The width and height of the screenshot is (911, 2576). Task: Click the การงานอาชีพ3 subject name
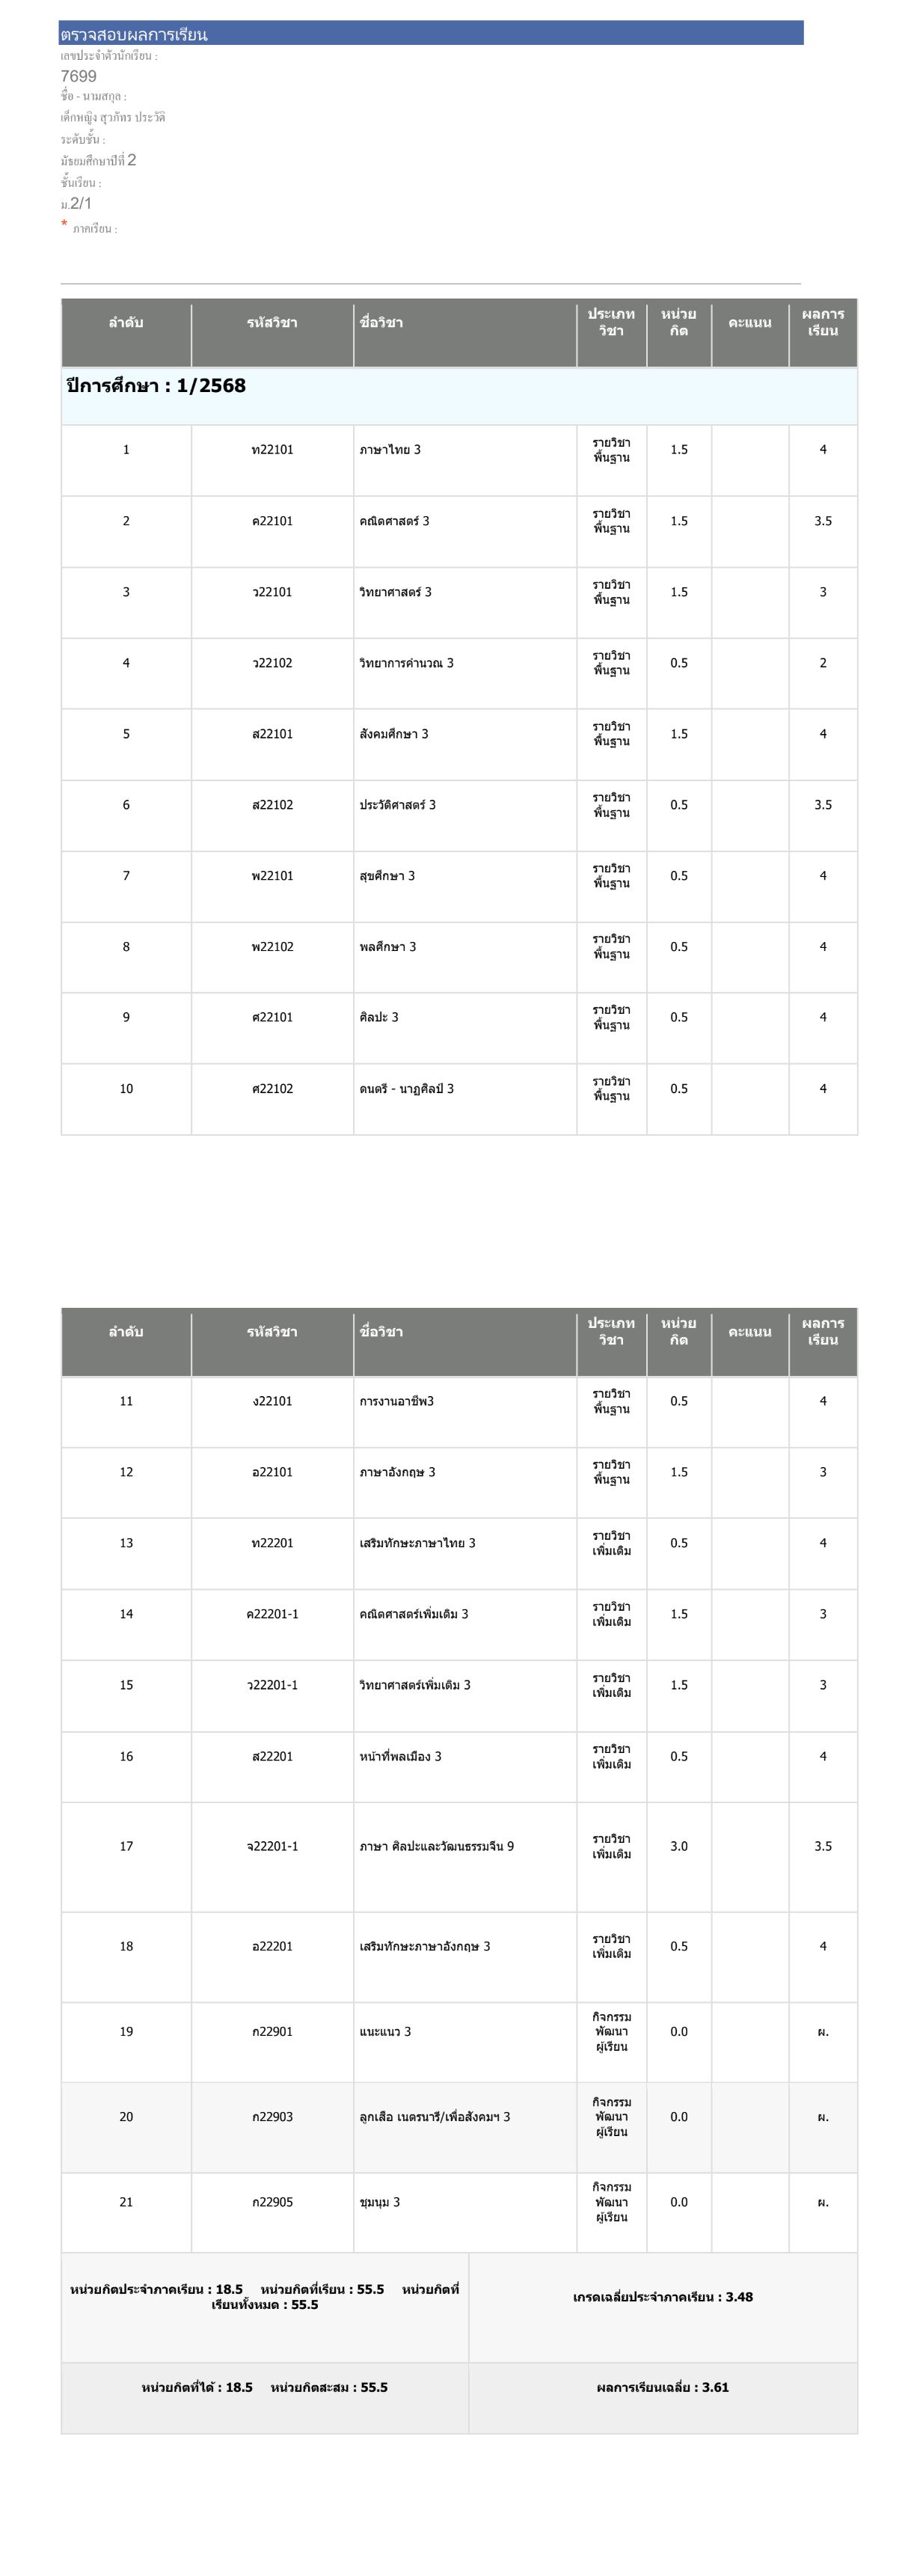pyautogui.click(x=396, y=1401)
